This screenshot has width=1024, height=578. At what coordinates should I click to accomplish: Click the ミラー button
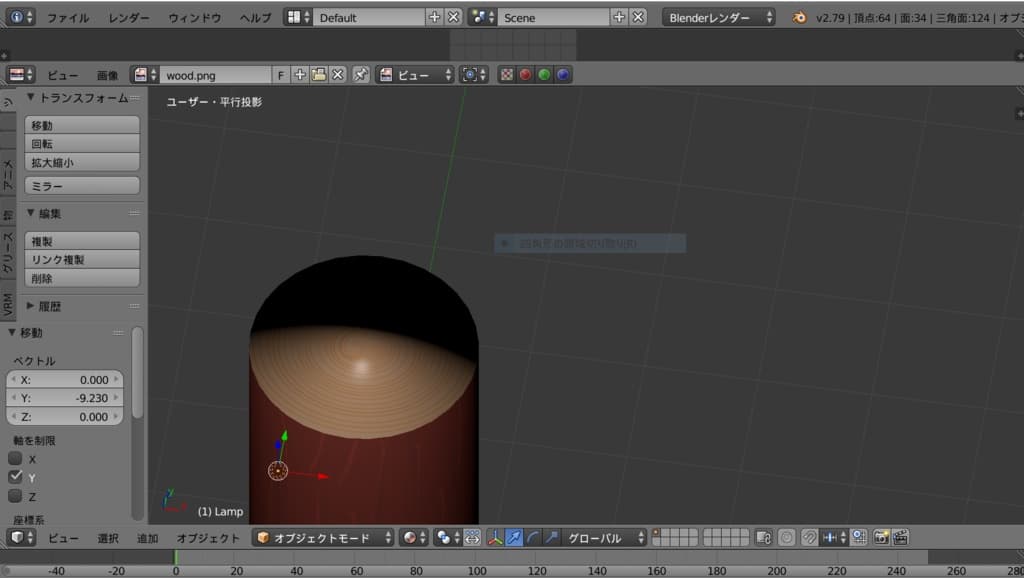[81, 186]
